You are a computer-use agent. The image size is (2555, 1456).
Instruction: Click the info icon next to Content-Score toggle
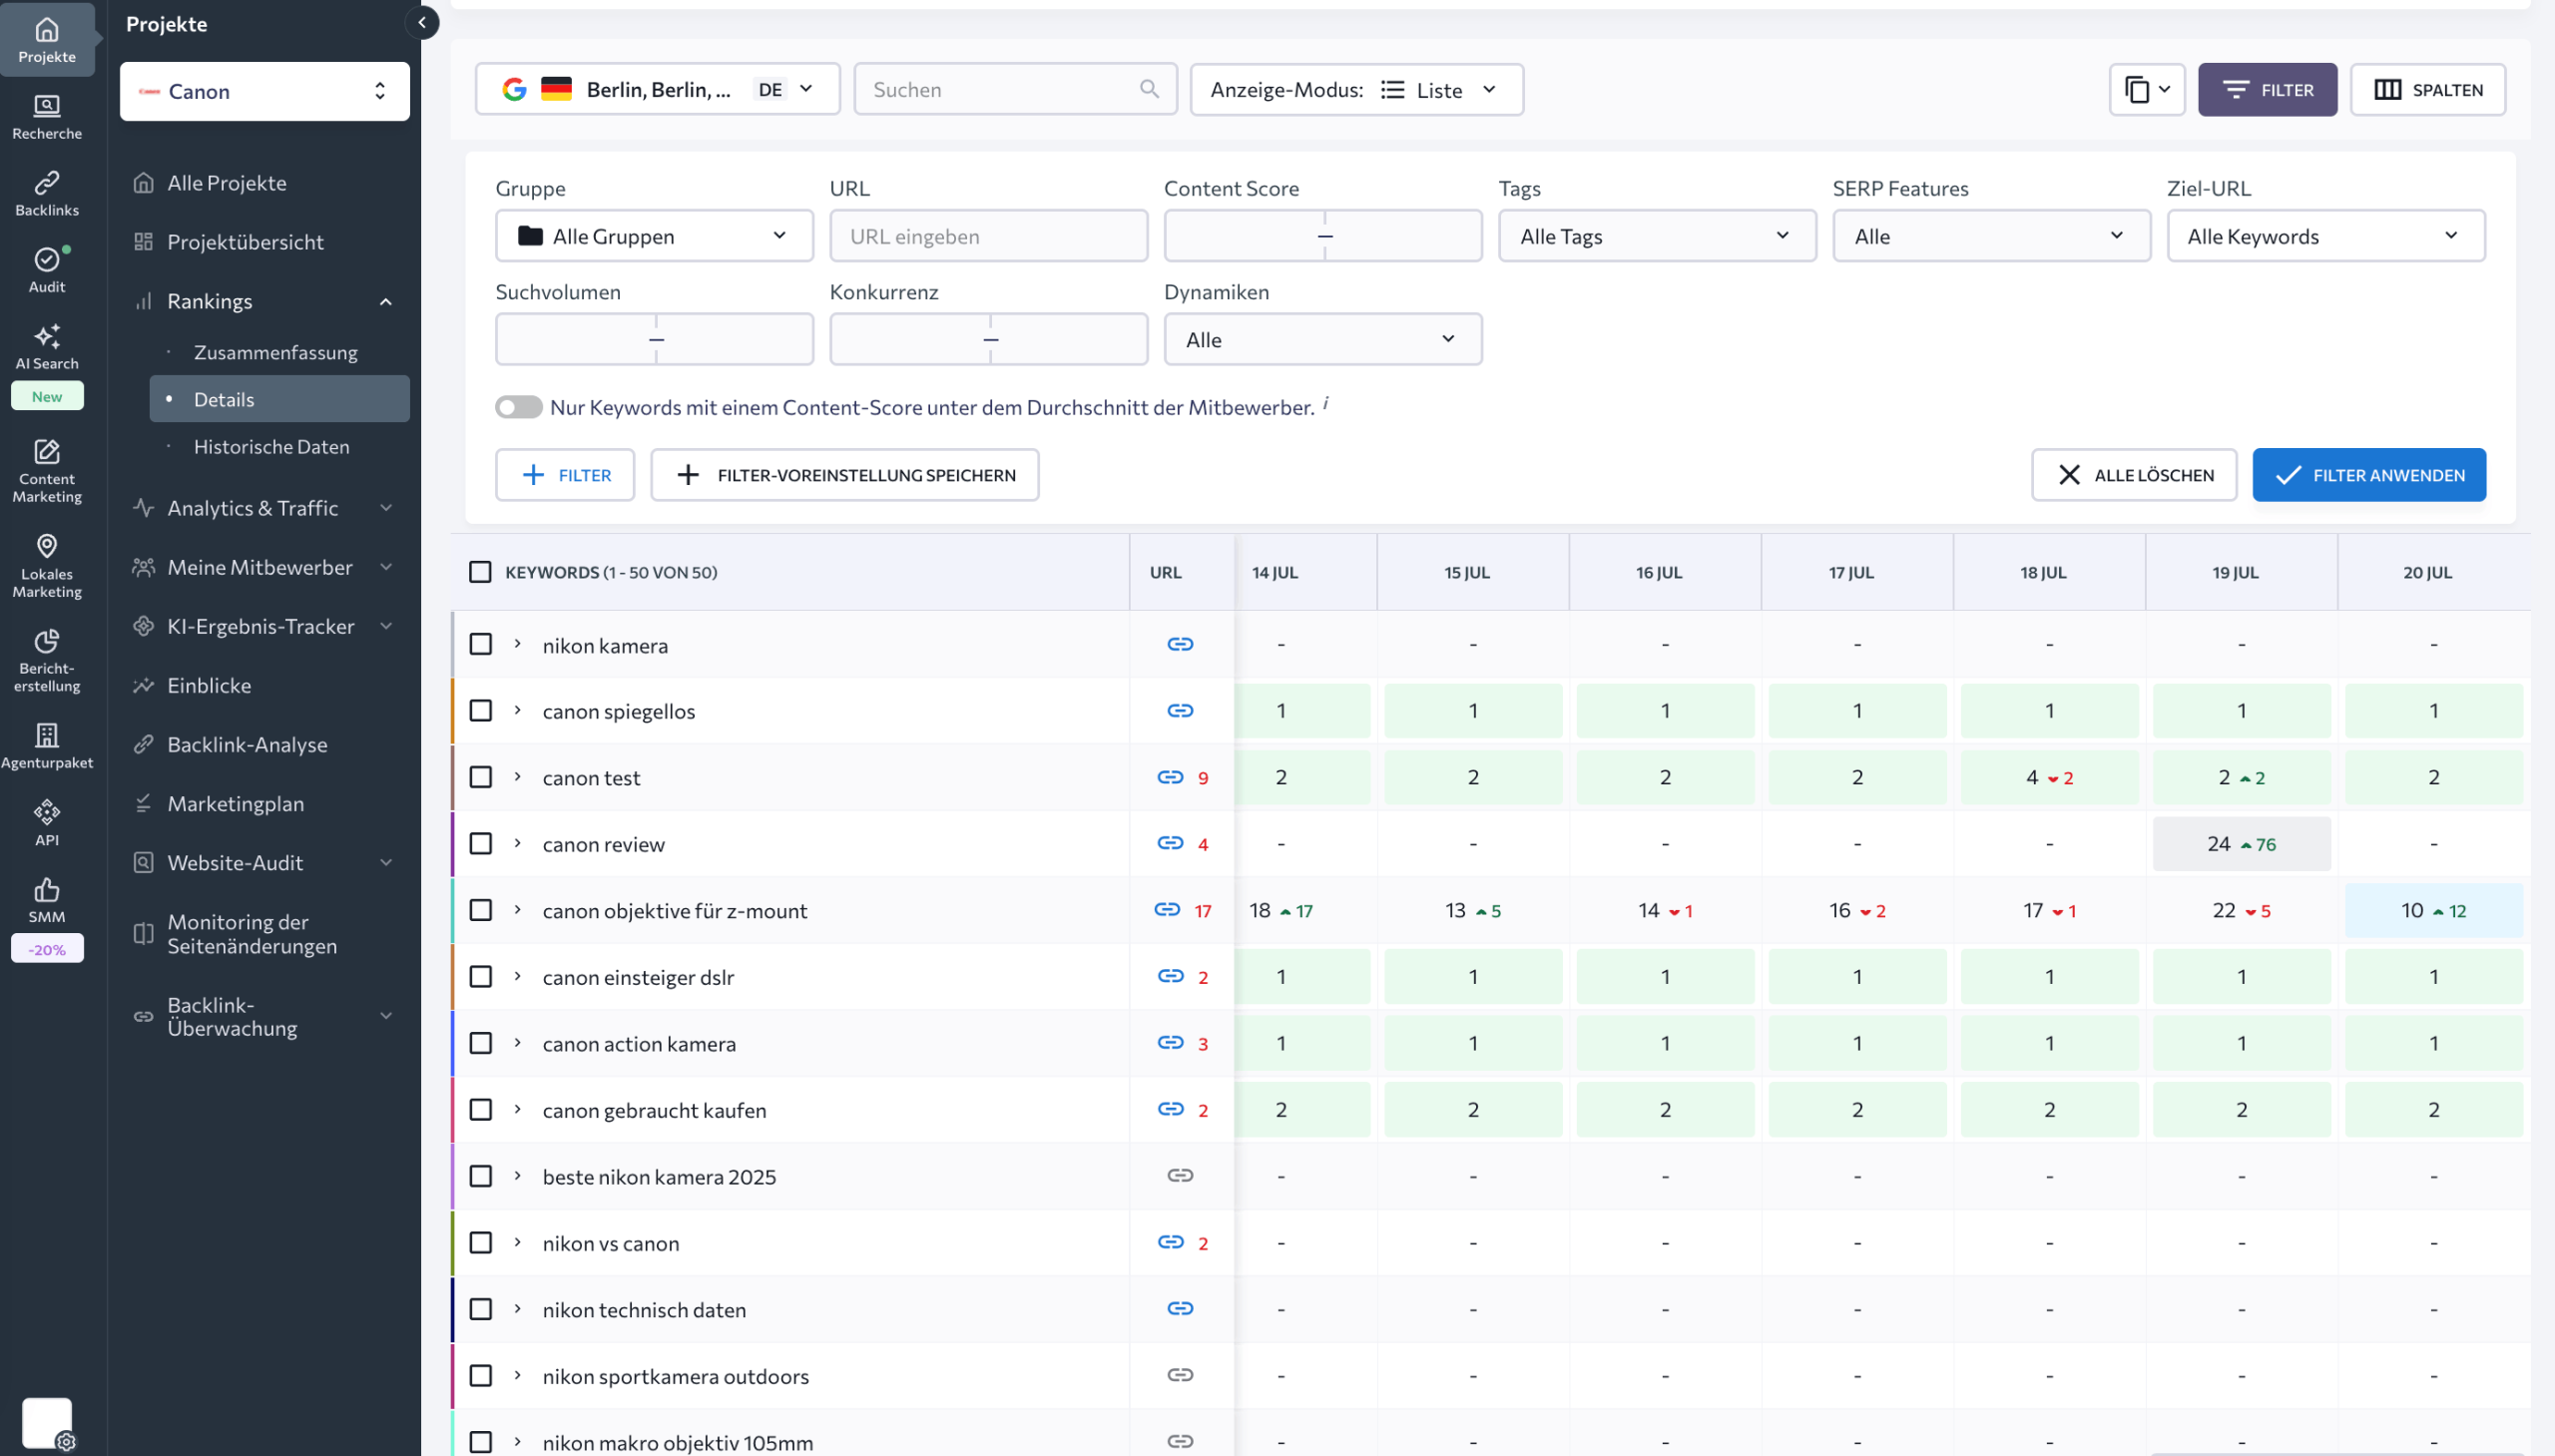pyautogui.click(x=1326, y=402)
